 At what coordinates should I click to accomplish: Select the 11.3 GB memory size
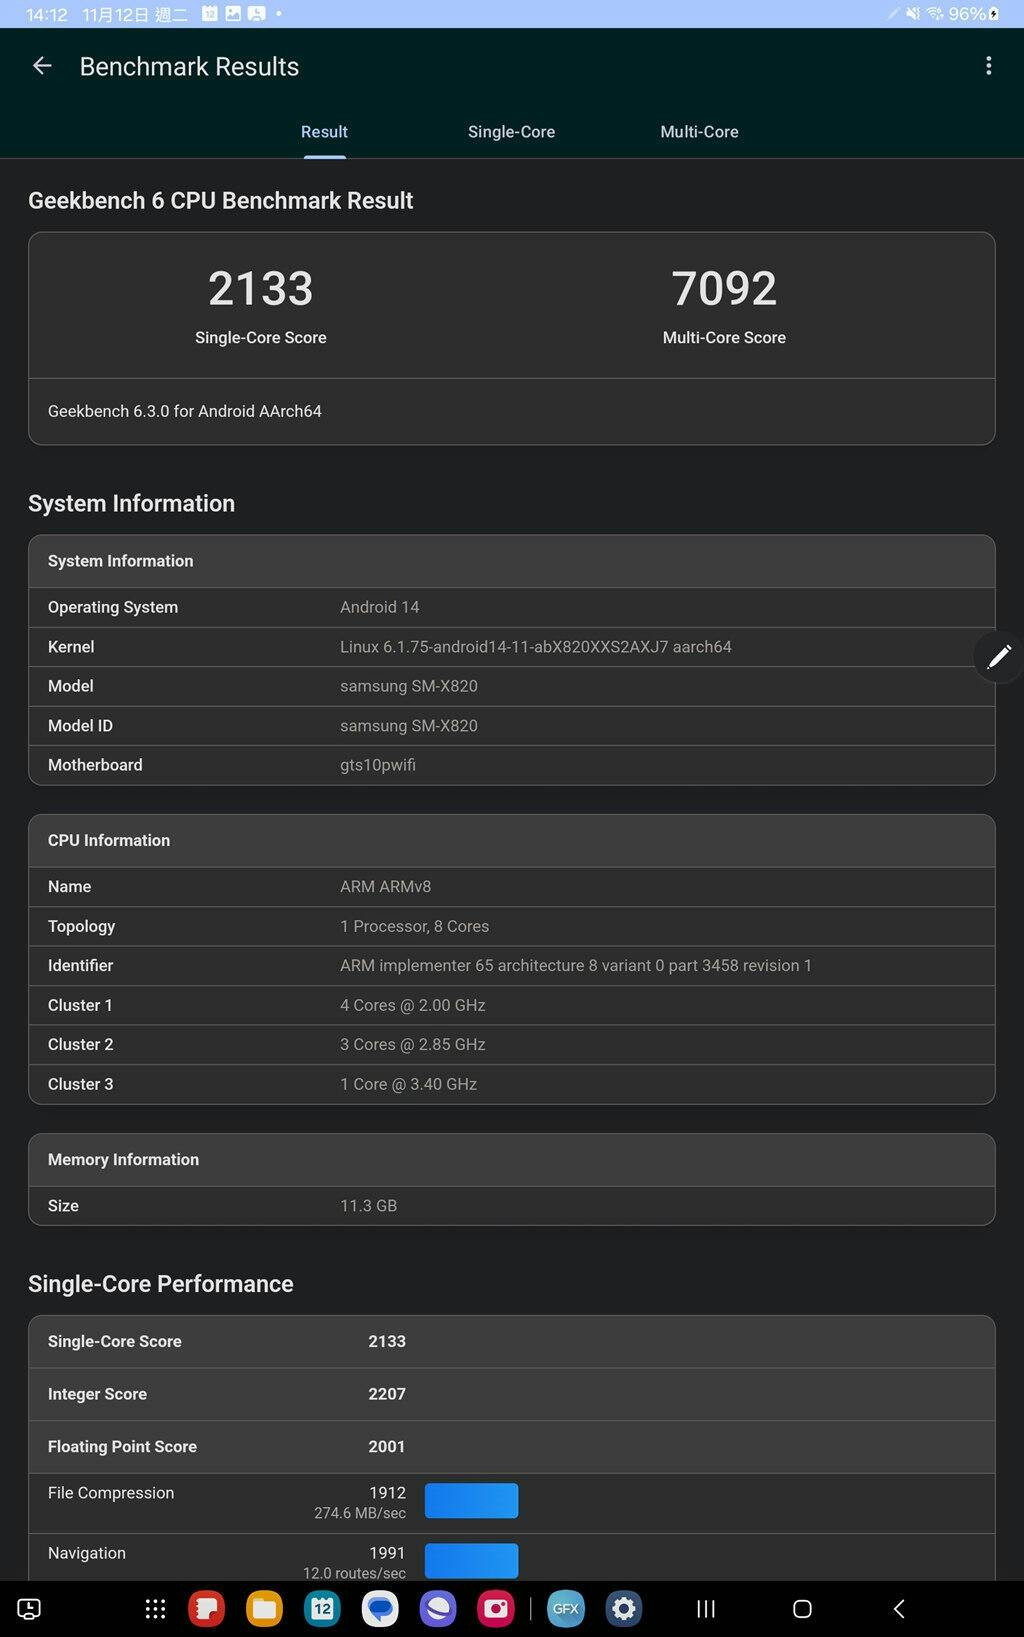(x=369, y=1206)
